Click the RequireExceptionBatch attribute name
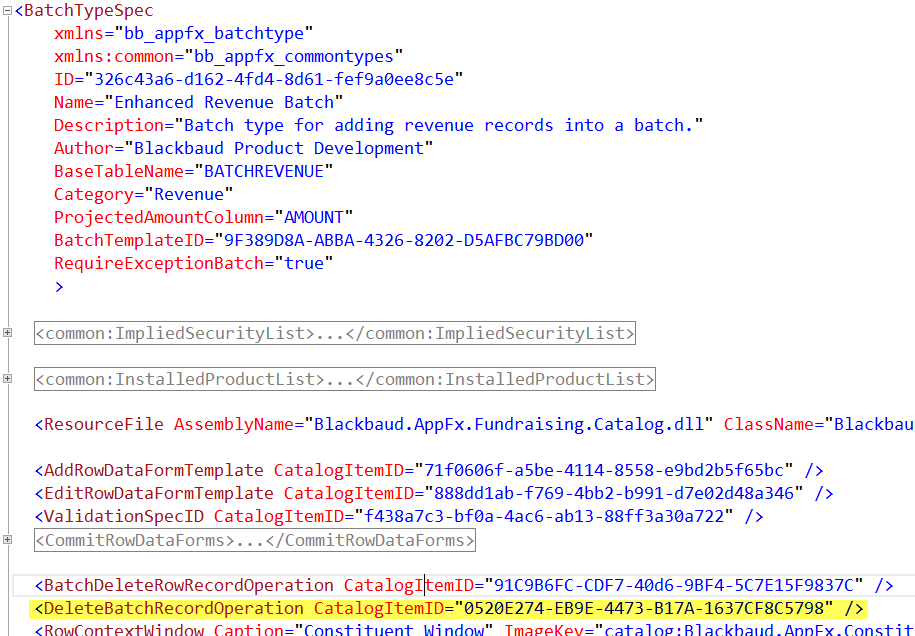The width and height of the screenshot is (915, 636). point(159,263)
